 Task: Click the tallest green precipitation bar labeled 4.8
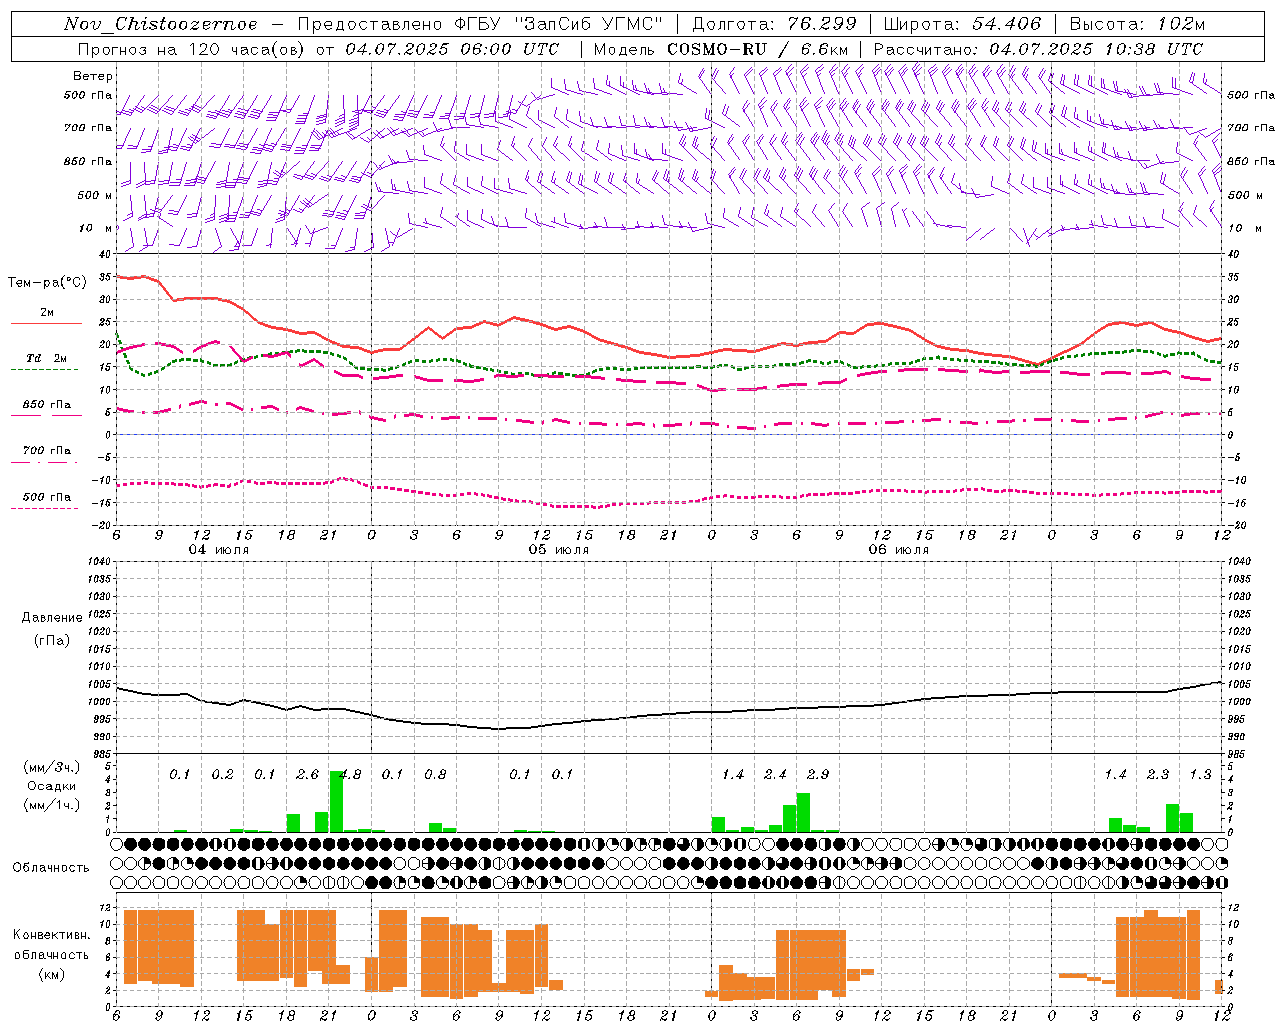[336, 801]
